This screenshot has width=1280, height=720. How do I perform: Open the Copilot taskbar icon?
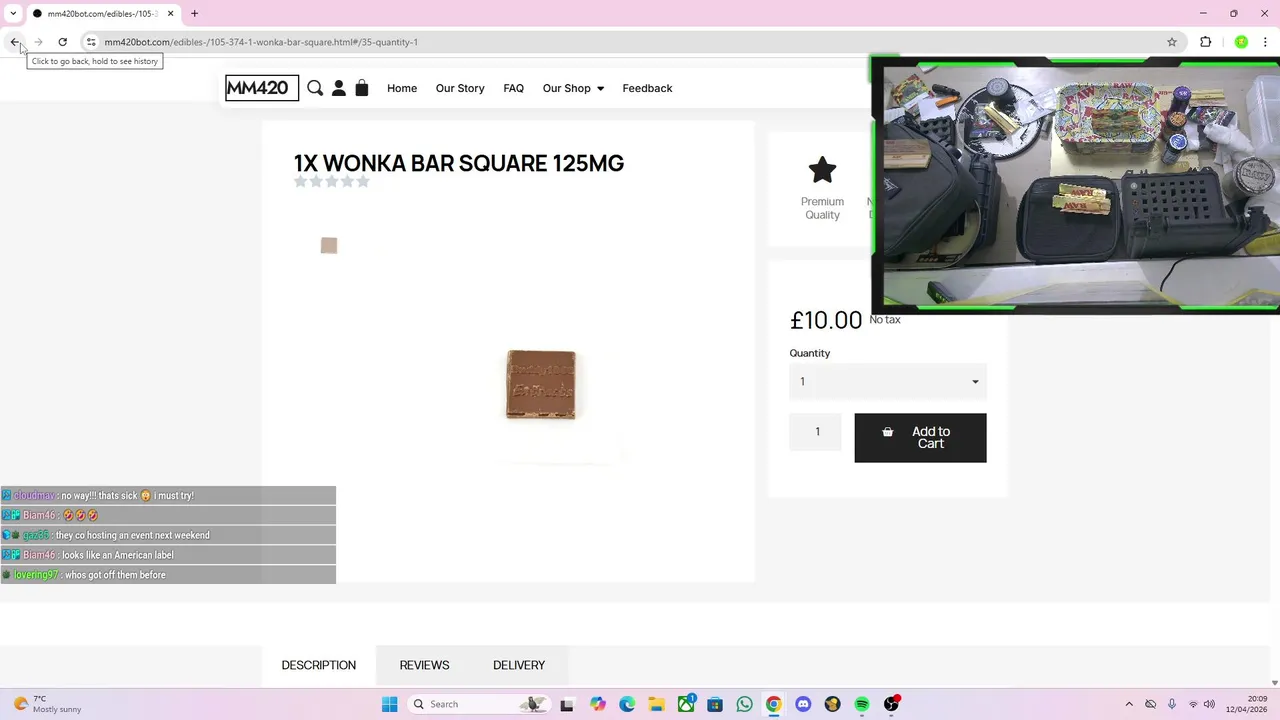click(598, 704)
